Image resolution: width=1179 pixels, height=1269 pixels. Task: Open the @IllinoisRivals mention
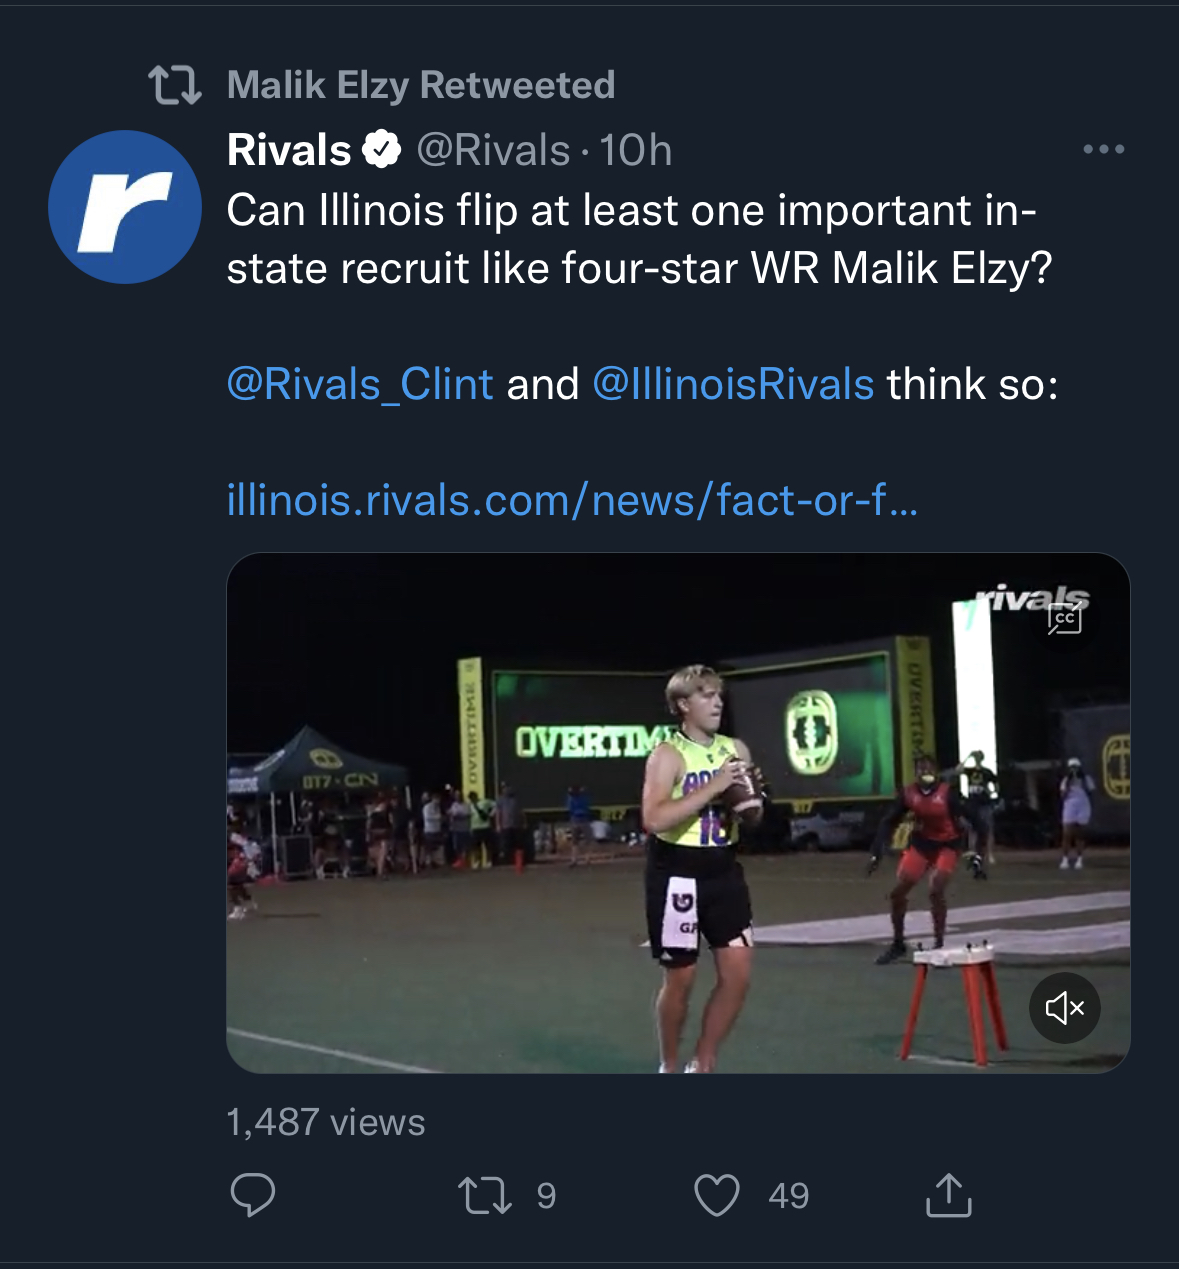click(x=733, y=384)
